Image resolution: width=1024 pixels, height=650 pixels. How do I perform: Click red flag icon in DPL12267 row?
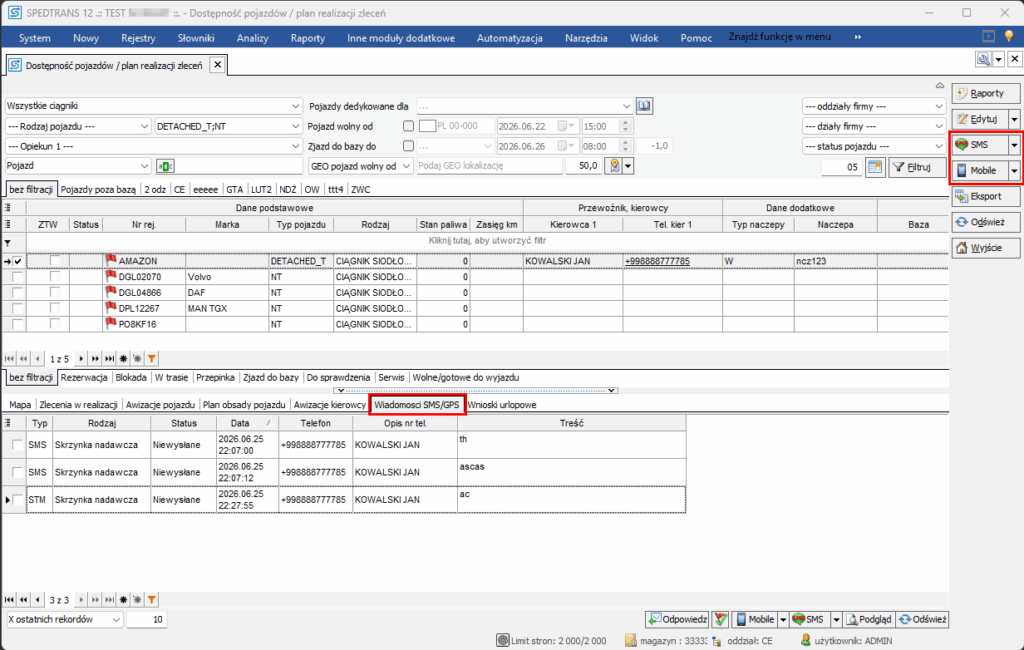[x=111, y=308]
